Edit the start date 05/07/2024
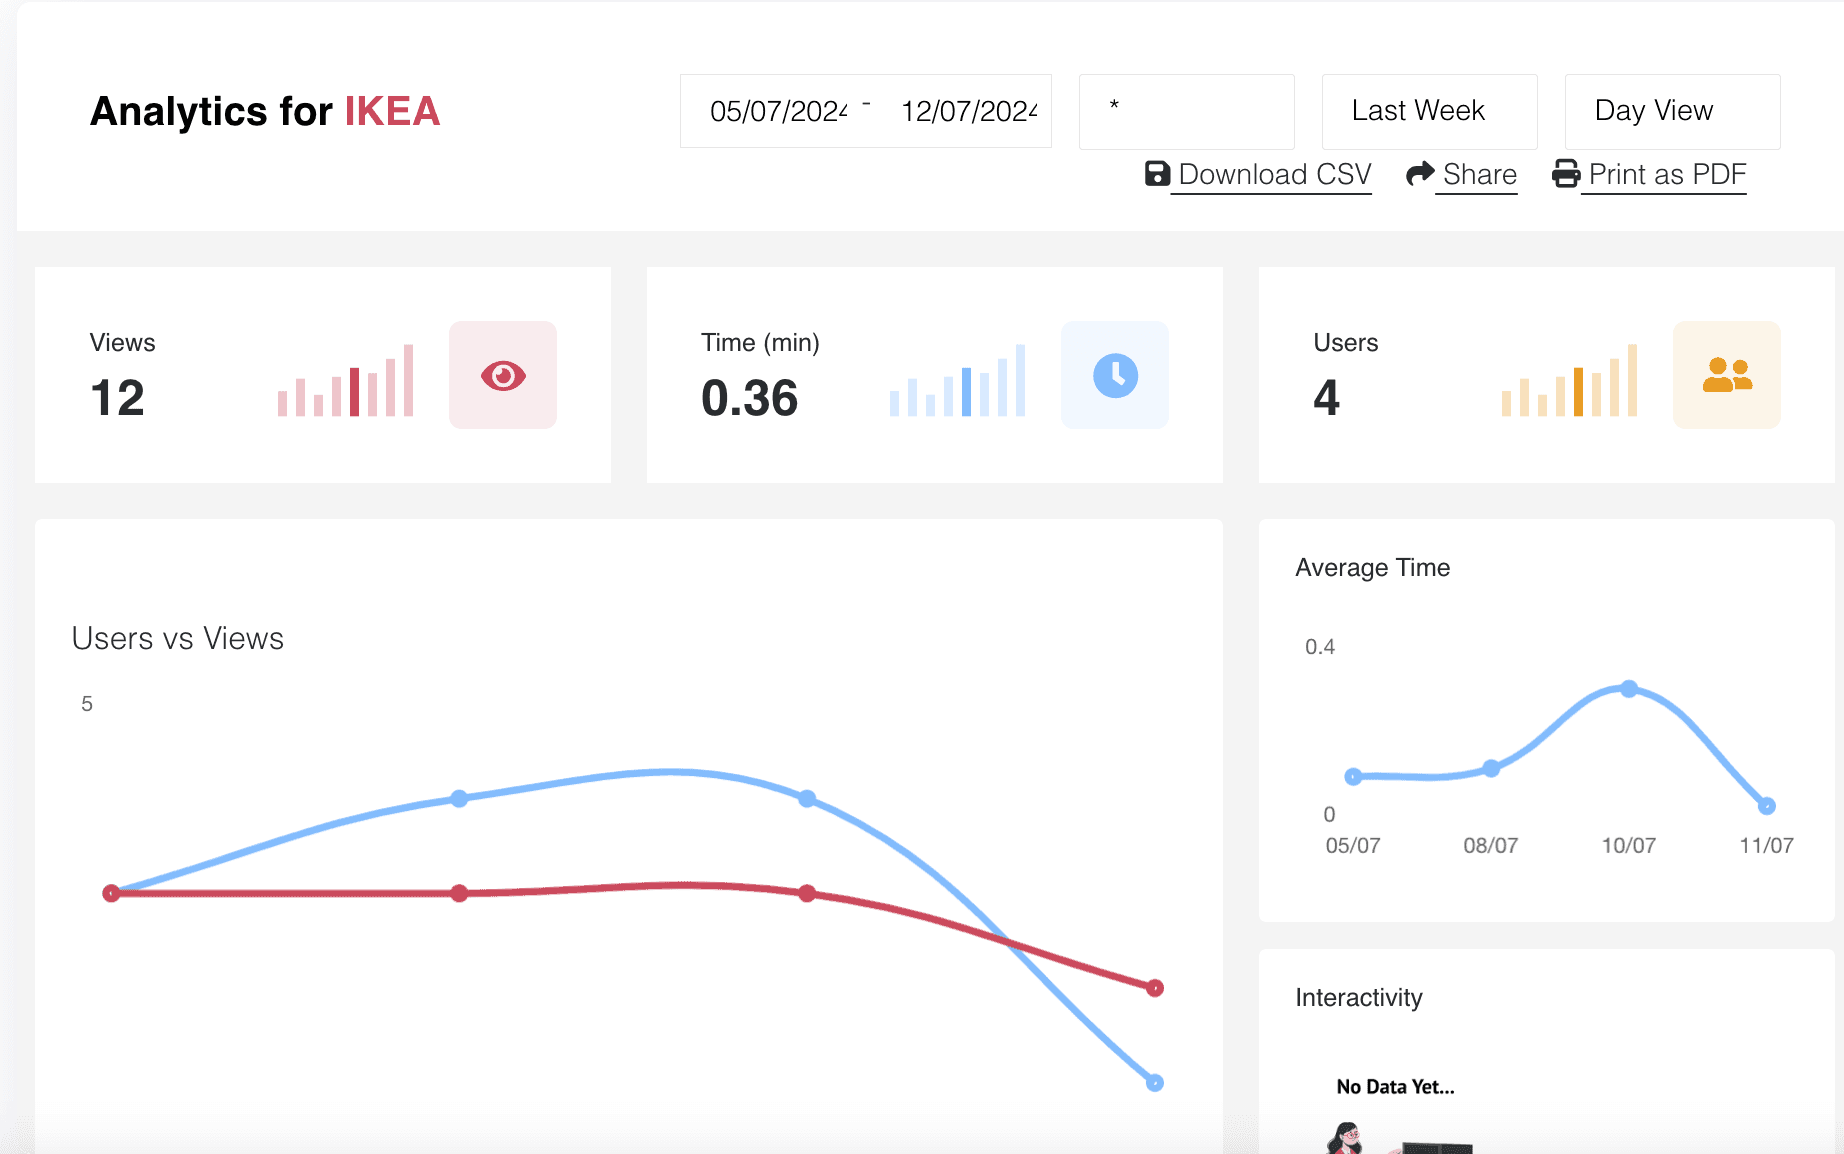This screenshot has height=1154, width=1844. (x=779, y=111)
